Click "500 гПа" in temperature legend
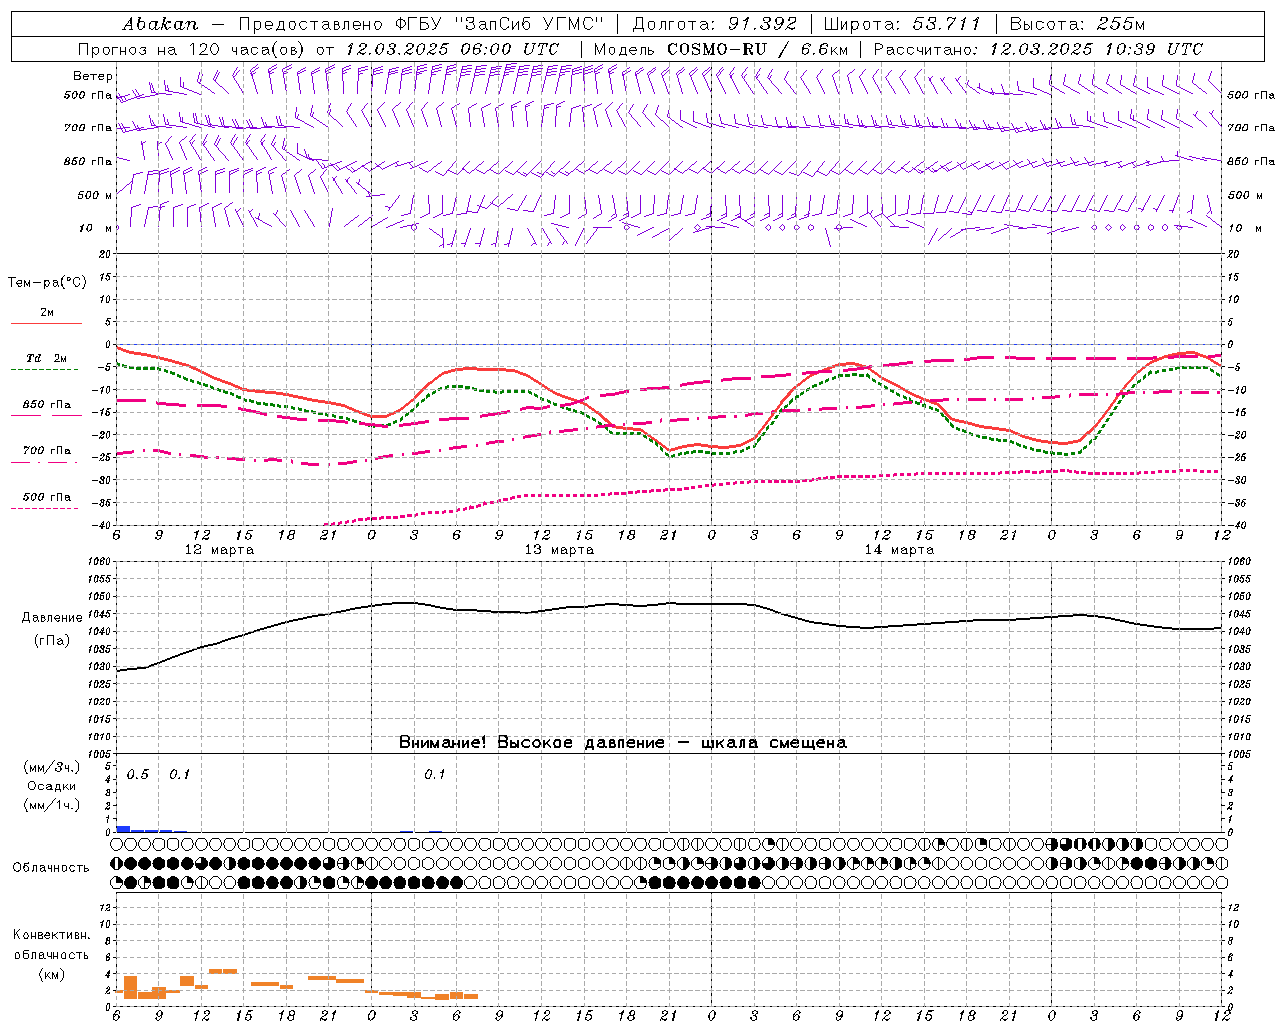1280x1024 pixels. tap(47, 497)
